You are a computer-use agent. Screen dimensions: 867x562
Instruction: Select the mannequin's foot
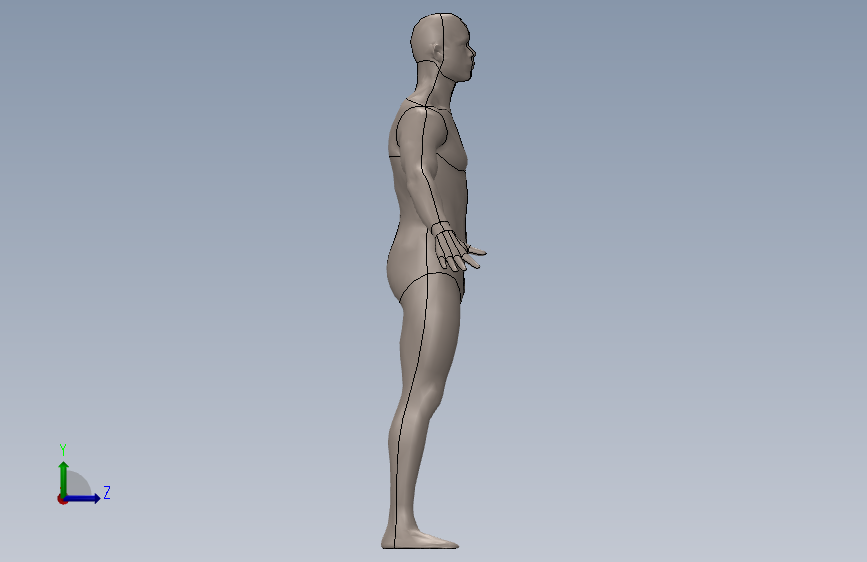(x=420, y=538)
